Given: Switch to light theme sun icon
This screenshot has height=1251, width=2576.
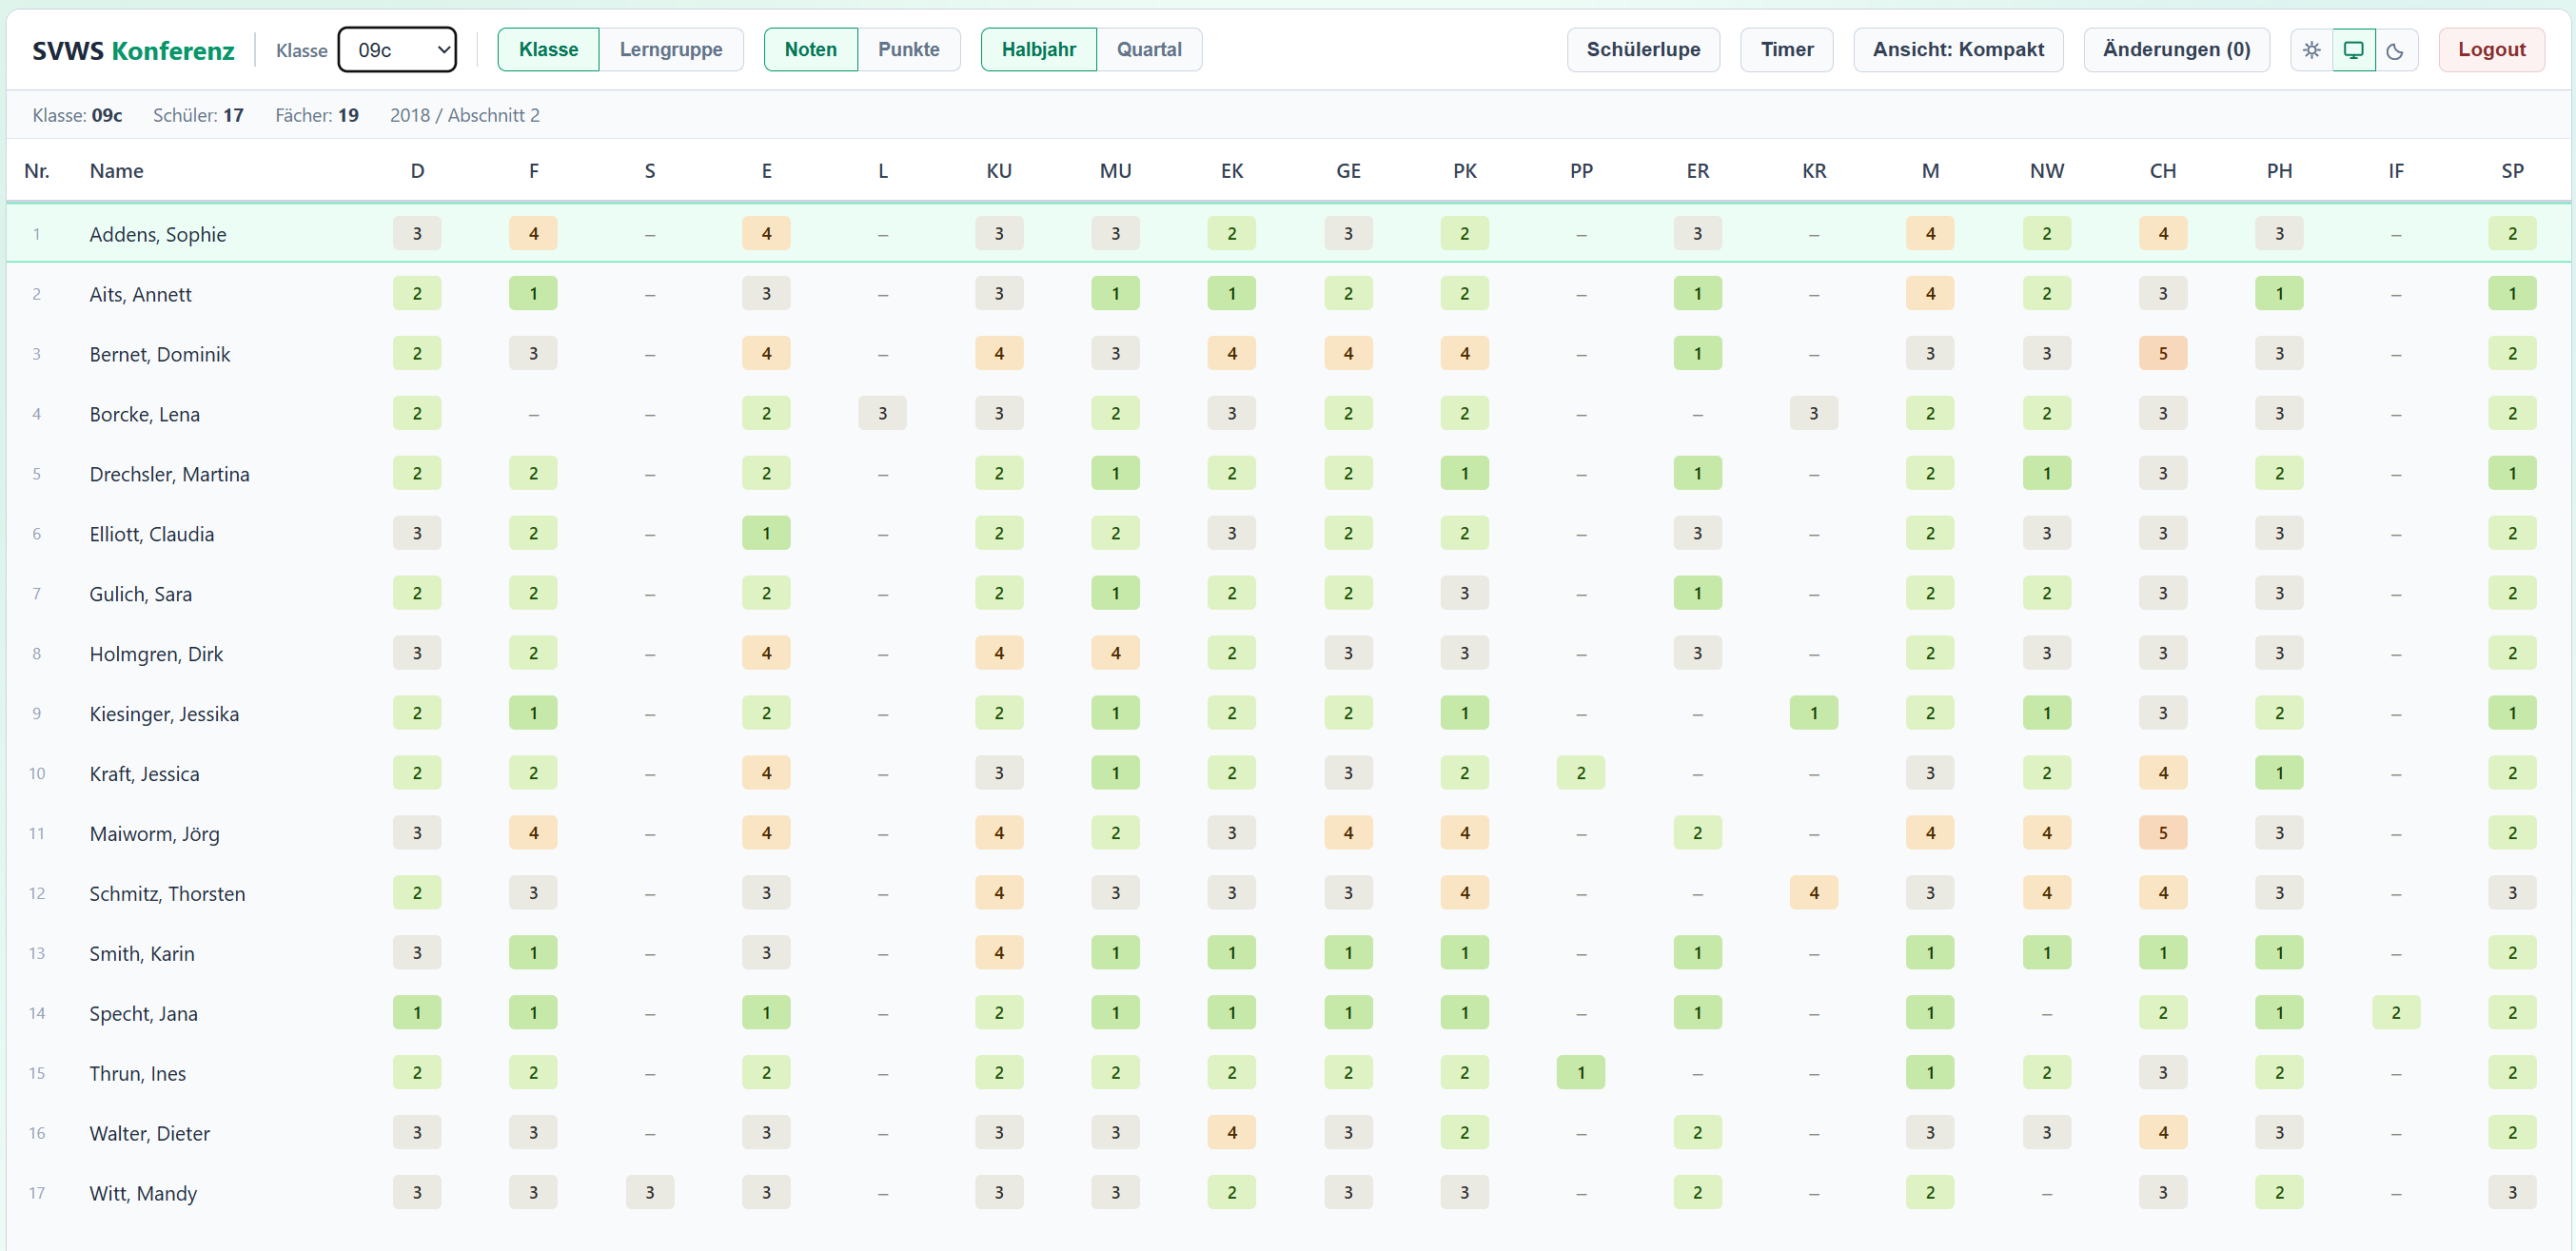Looking at the screenshot, I should [x=2311, y=50].
